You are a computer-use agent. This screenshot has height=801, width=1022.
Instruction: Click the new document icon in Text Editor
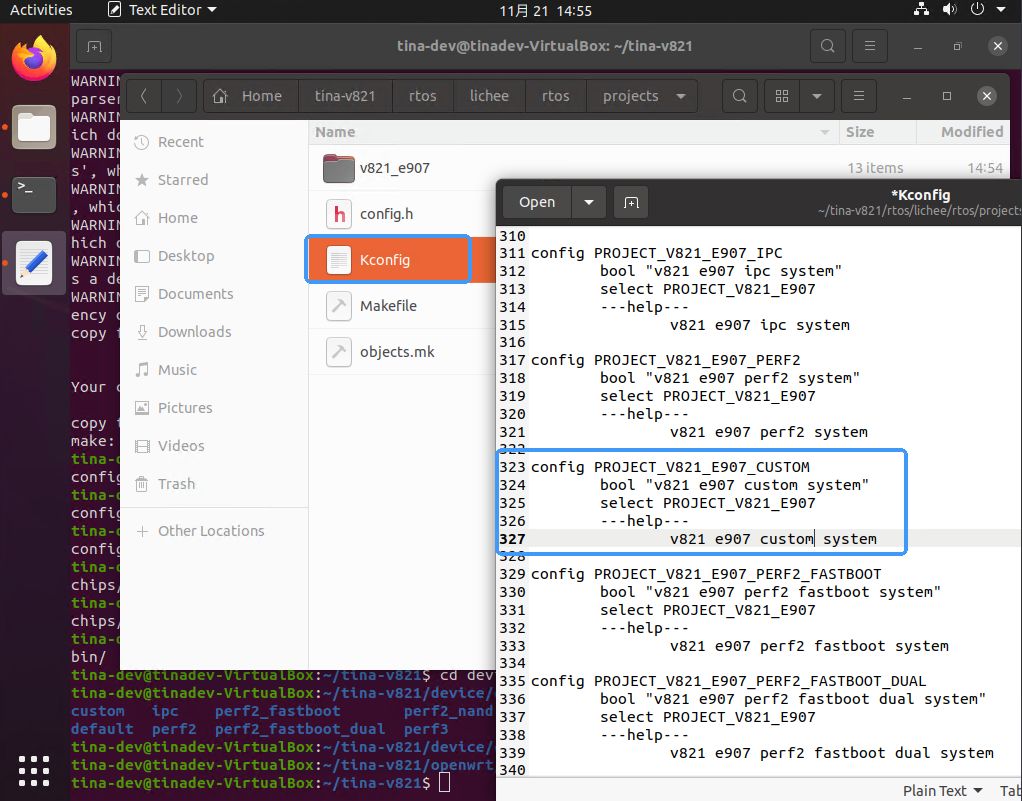[631, 202]
